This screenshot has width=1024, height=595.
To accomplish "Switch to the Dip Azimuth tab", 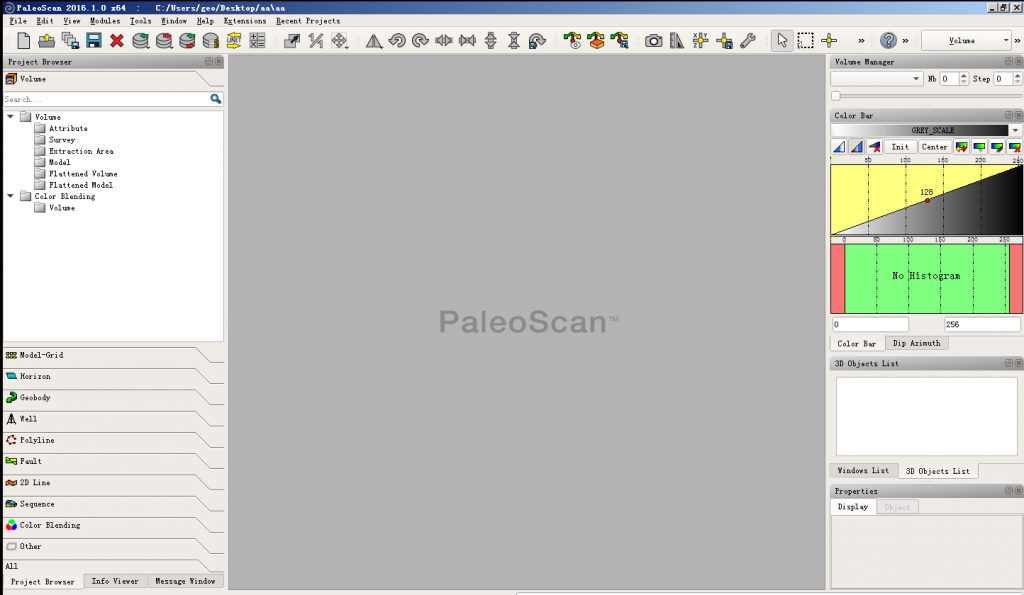I will pos(917,343).
